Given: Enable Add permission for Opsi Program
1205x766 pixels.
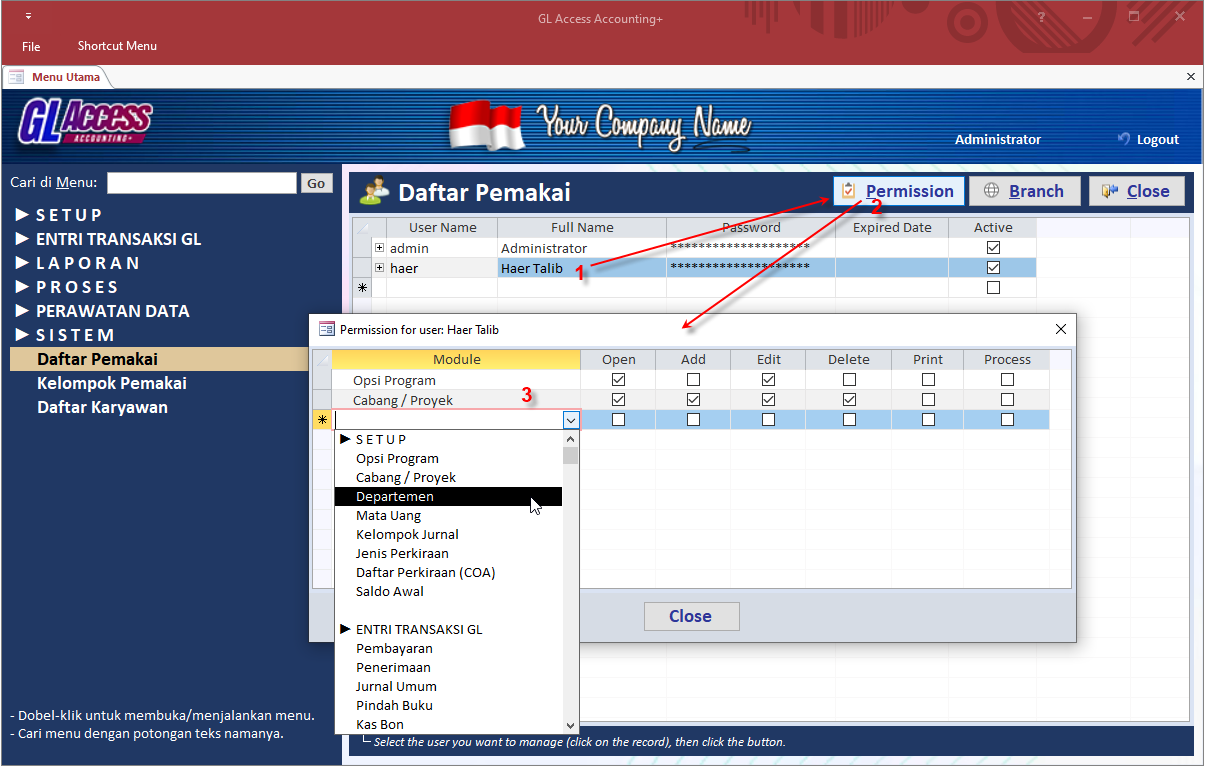Looking at the screenshot, I should (x=693, y=380).
